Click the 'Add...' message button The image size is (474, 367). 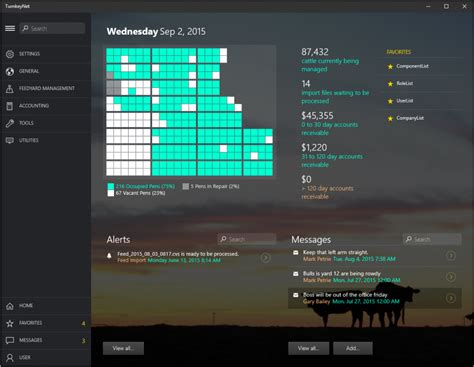tap(353, 348)
